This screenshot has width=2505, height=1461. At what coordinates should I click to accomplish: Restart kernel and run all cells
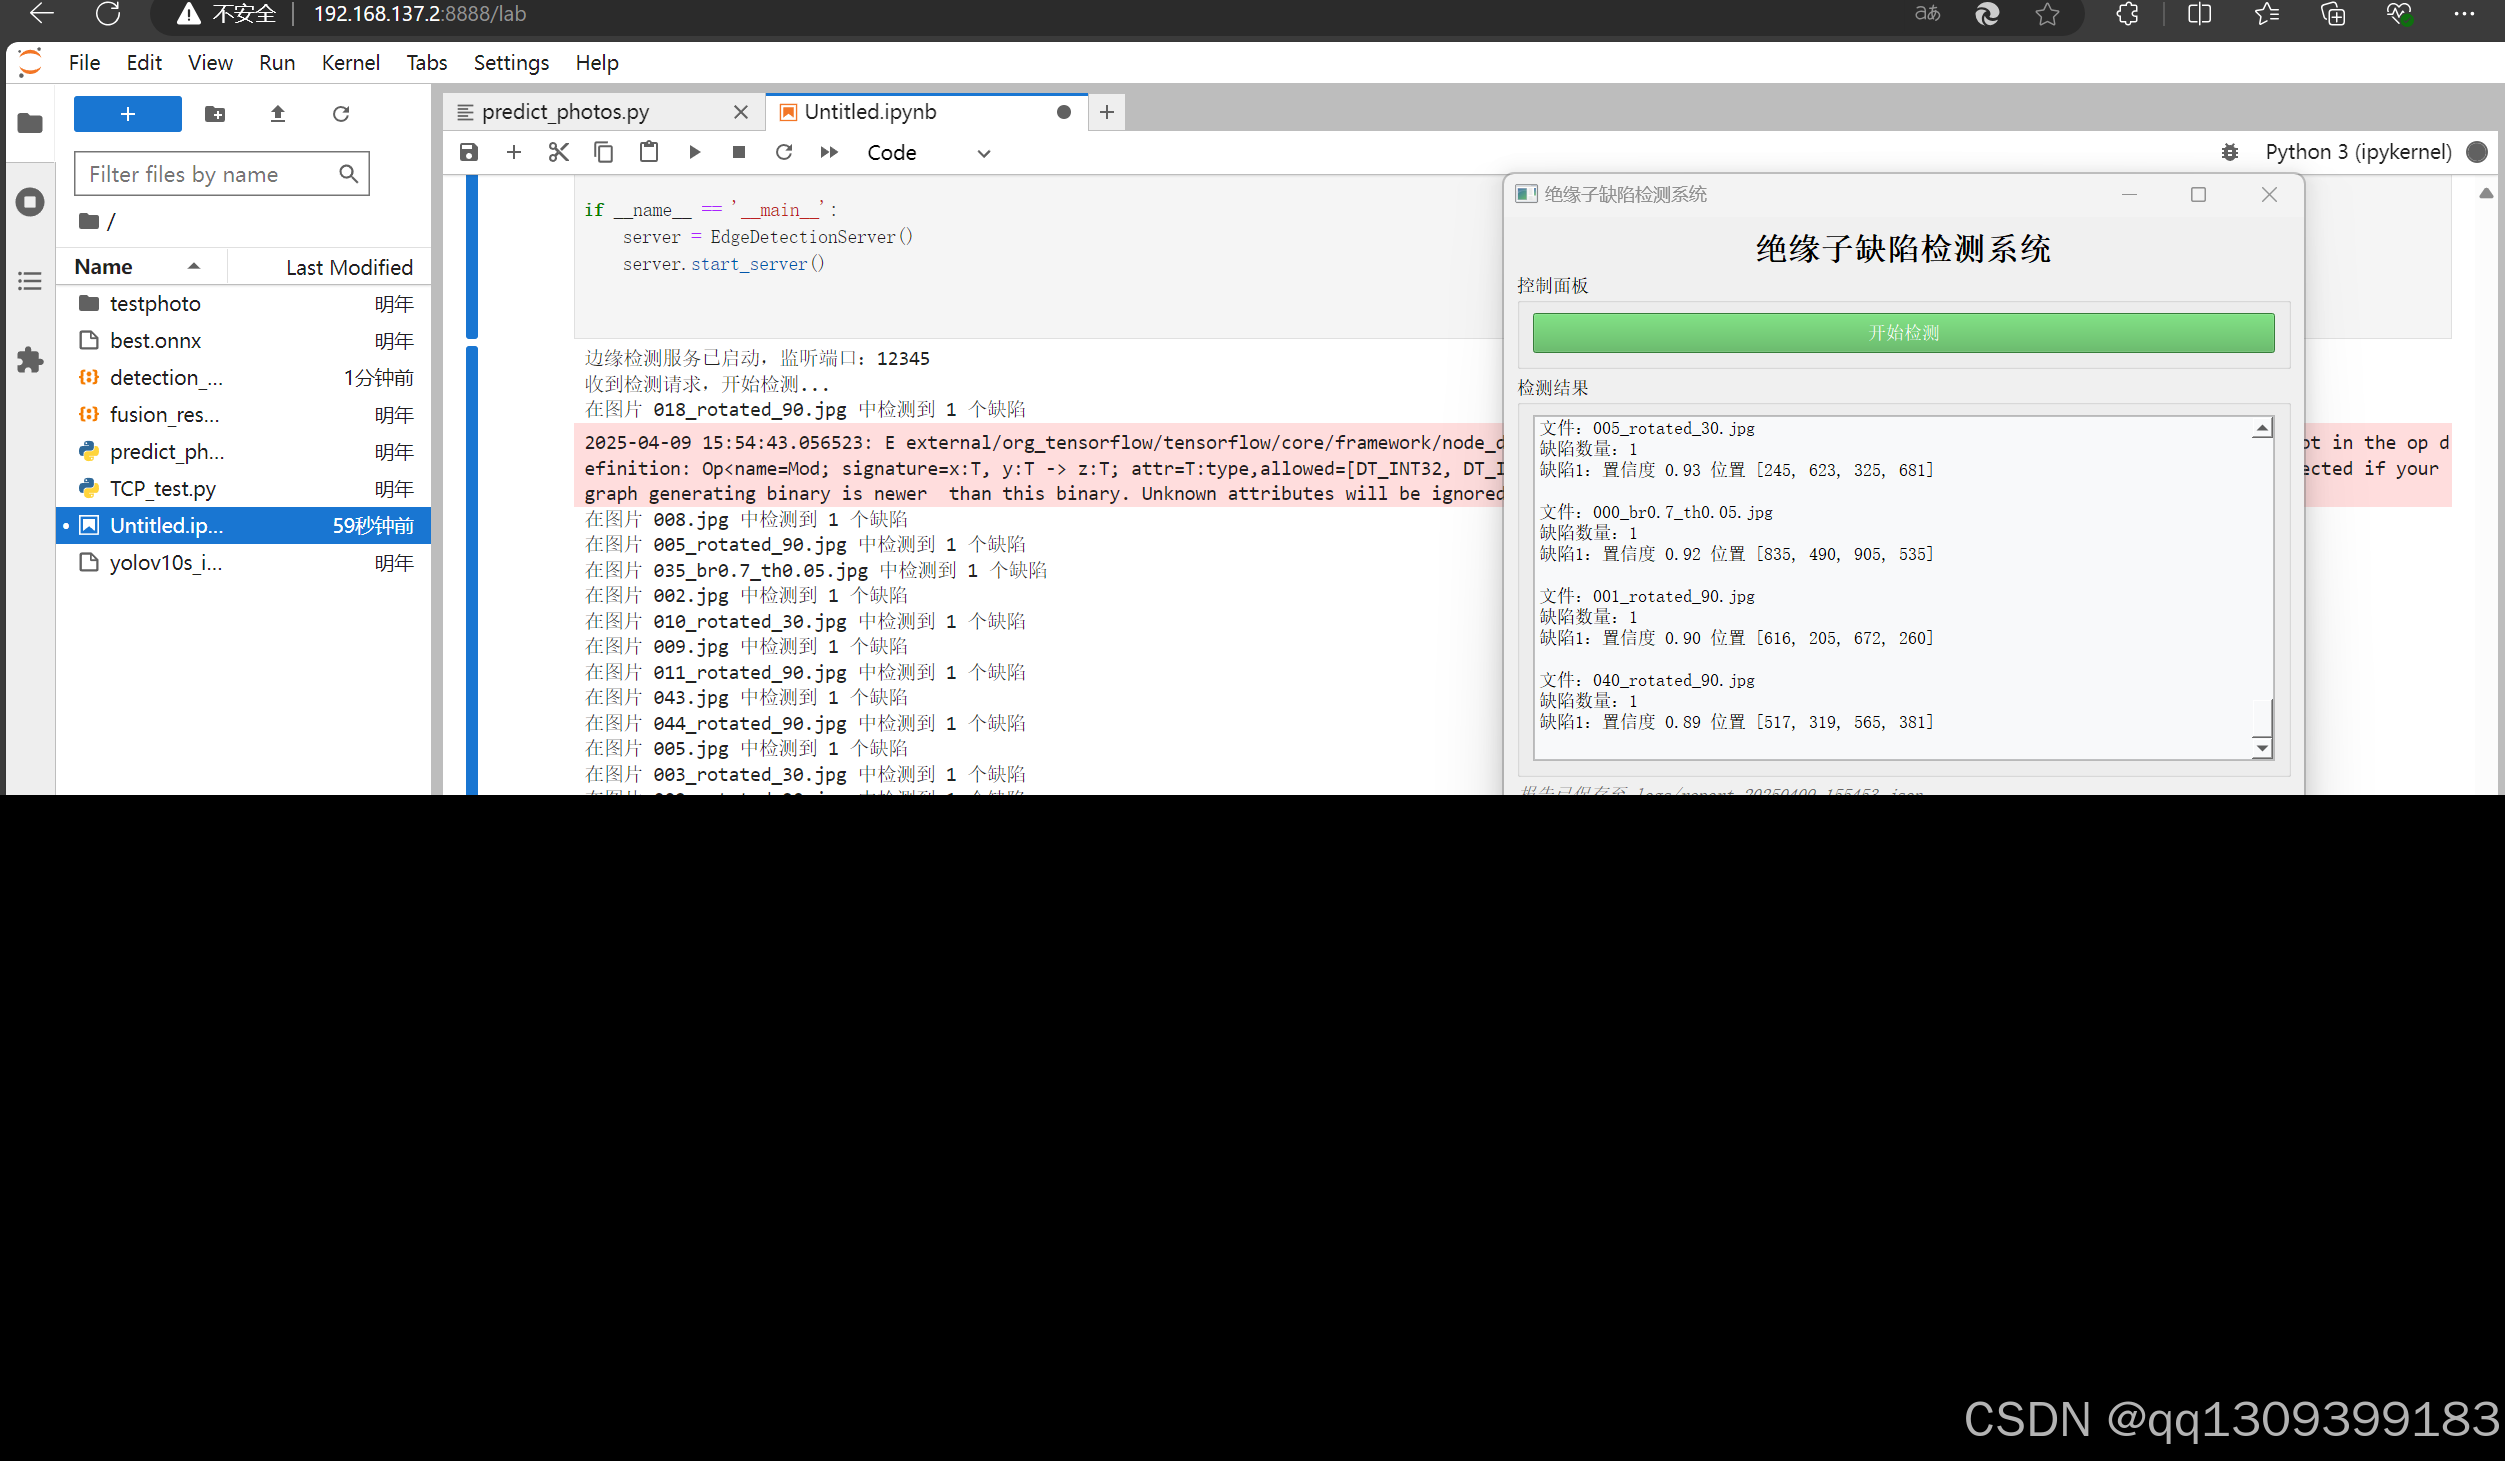[829, 152]
